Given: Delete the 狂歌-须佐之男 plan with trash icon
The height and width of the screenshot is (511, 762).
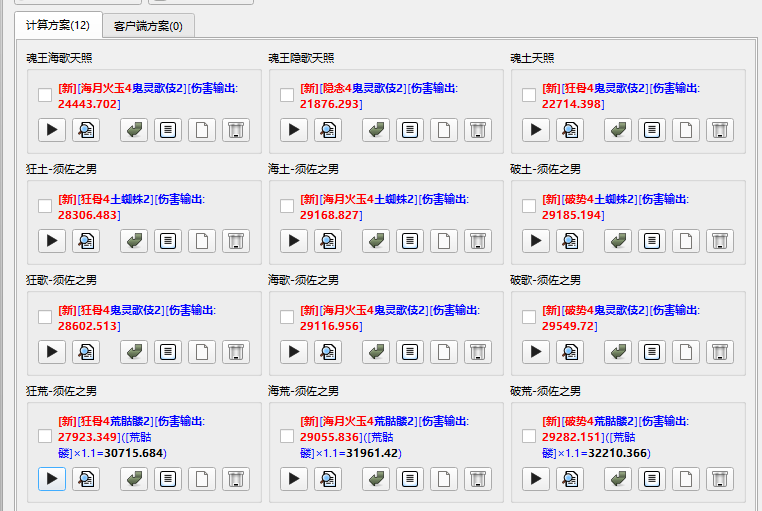Looking at the screenshot, I should point(236,352).
